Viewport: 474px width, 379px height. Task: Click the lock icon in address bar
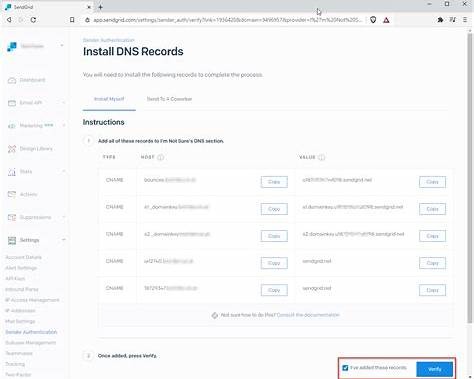(87, 20)
